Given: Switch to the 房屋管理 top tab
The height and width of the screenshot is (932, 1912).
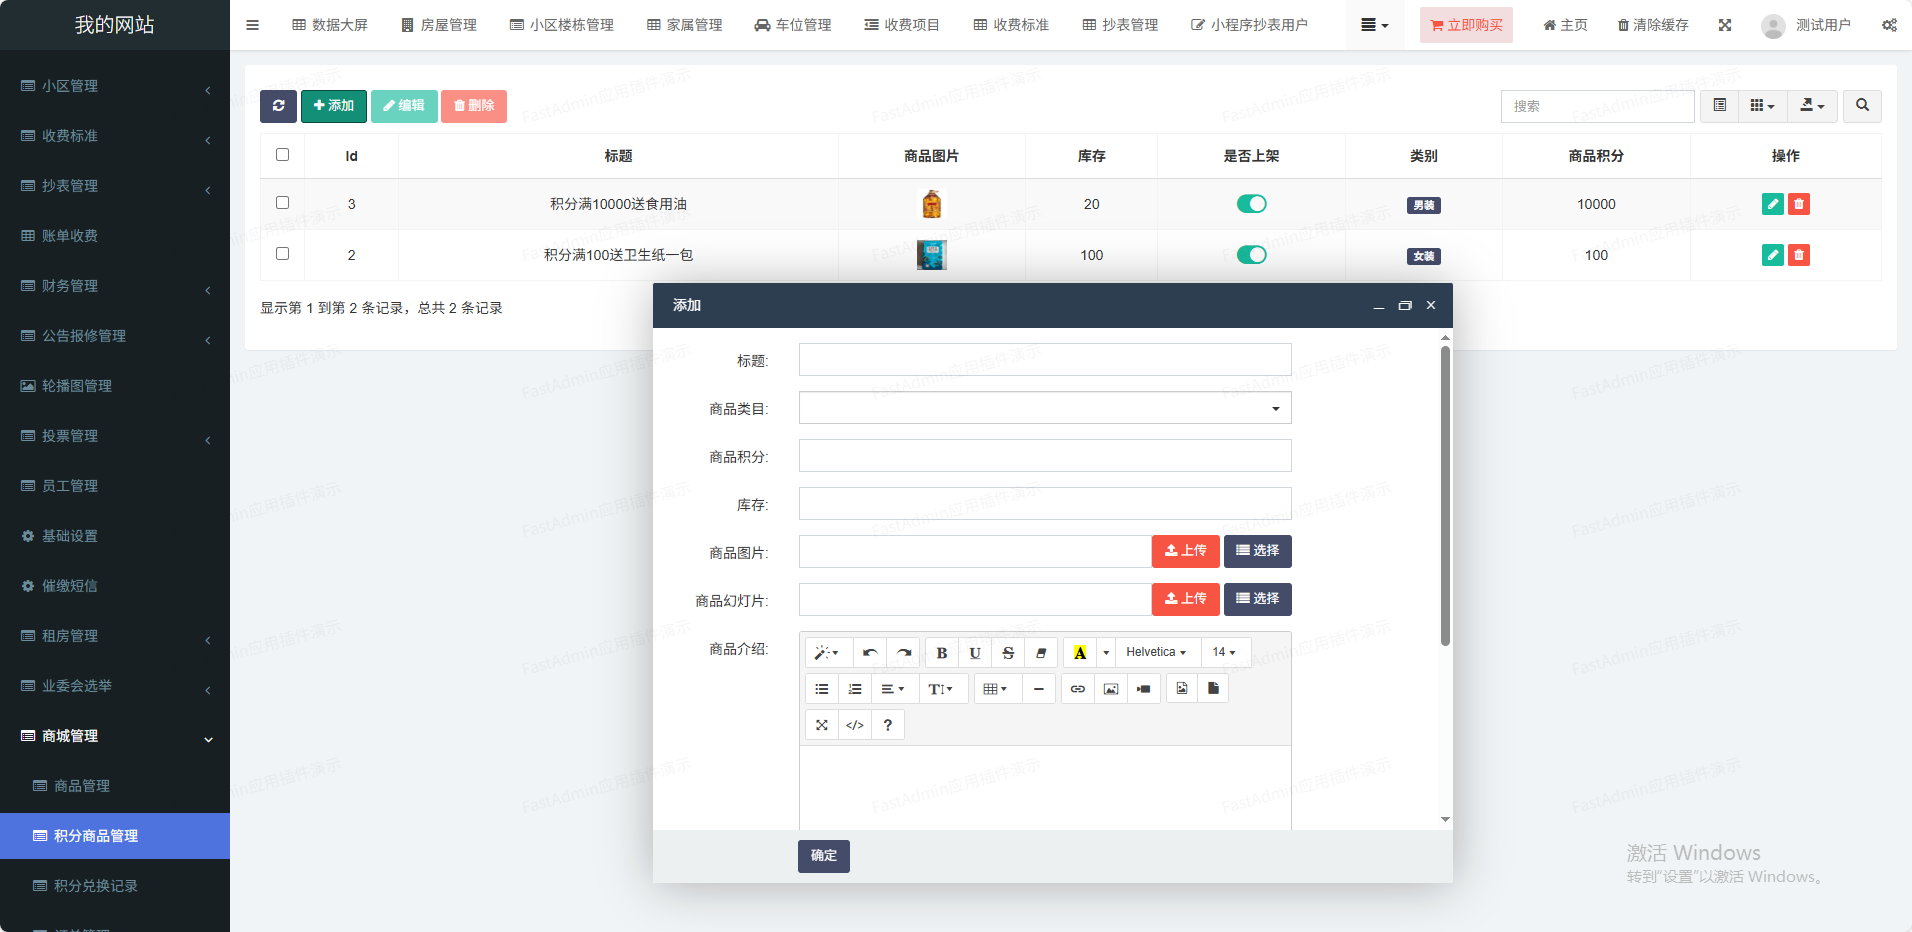Looking at the screenshot, I should [x=439, y=25].
